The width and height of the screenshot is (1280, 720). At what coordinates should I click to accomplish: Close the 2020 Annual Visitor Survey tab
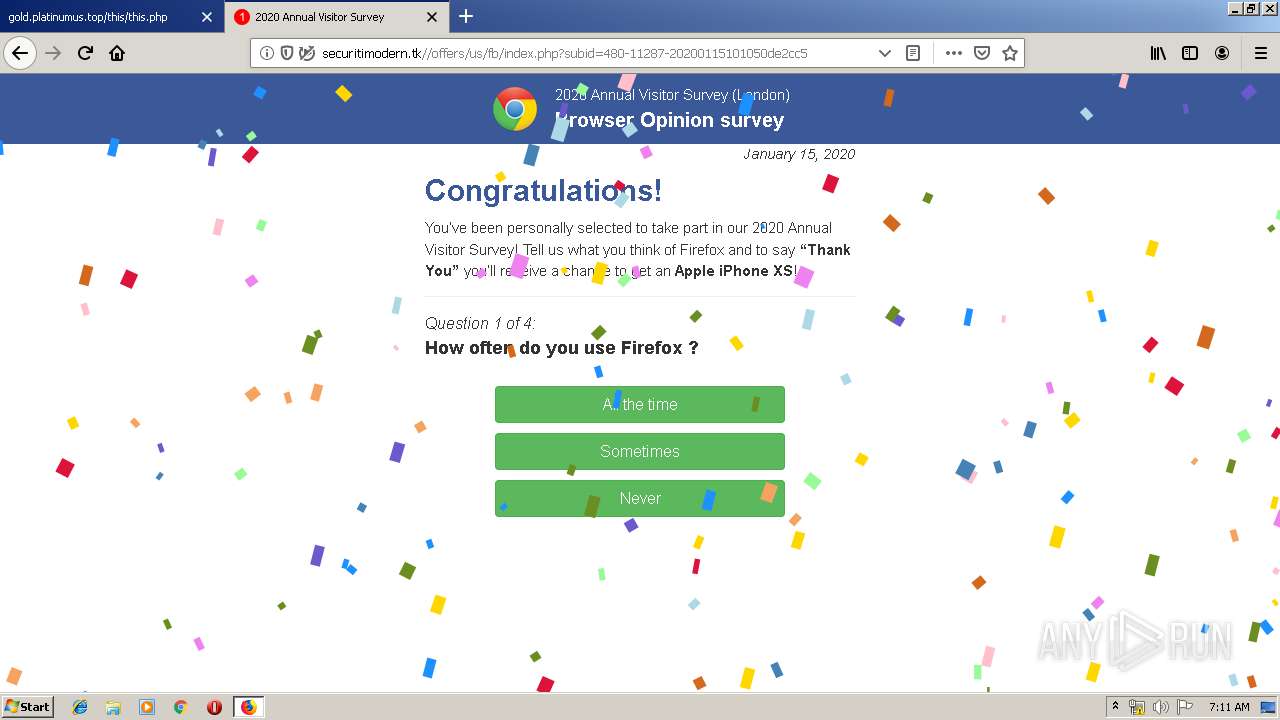(x=432, y=17)
